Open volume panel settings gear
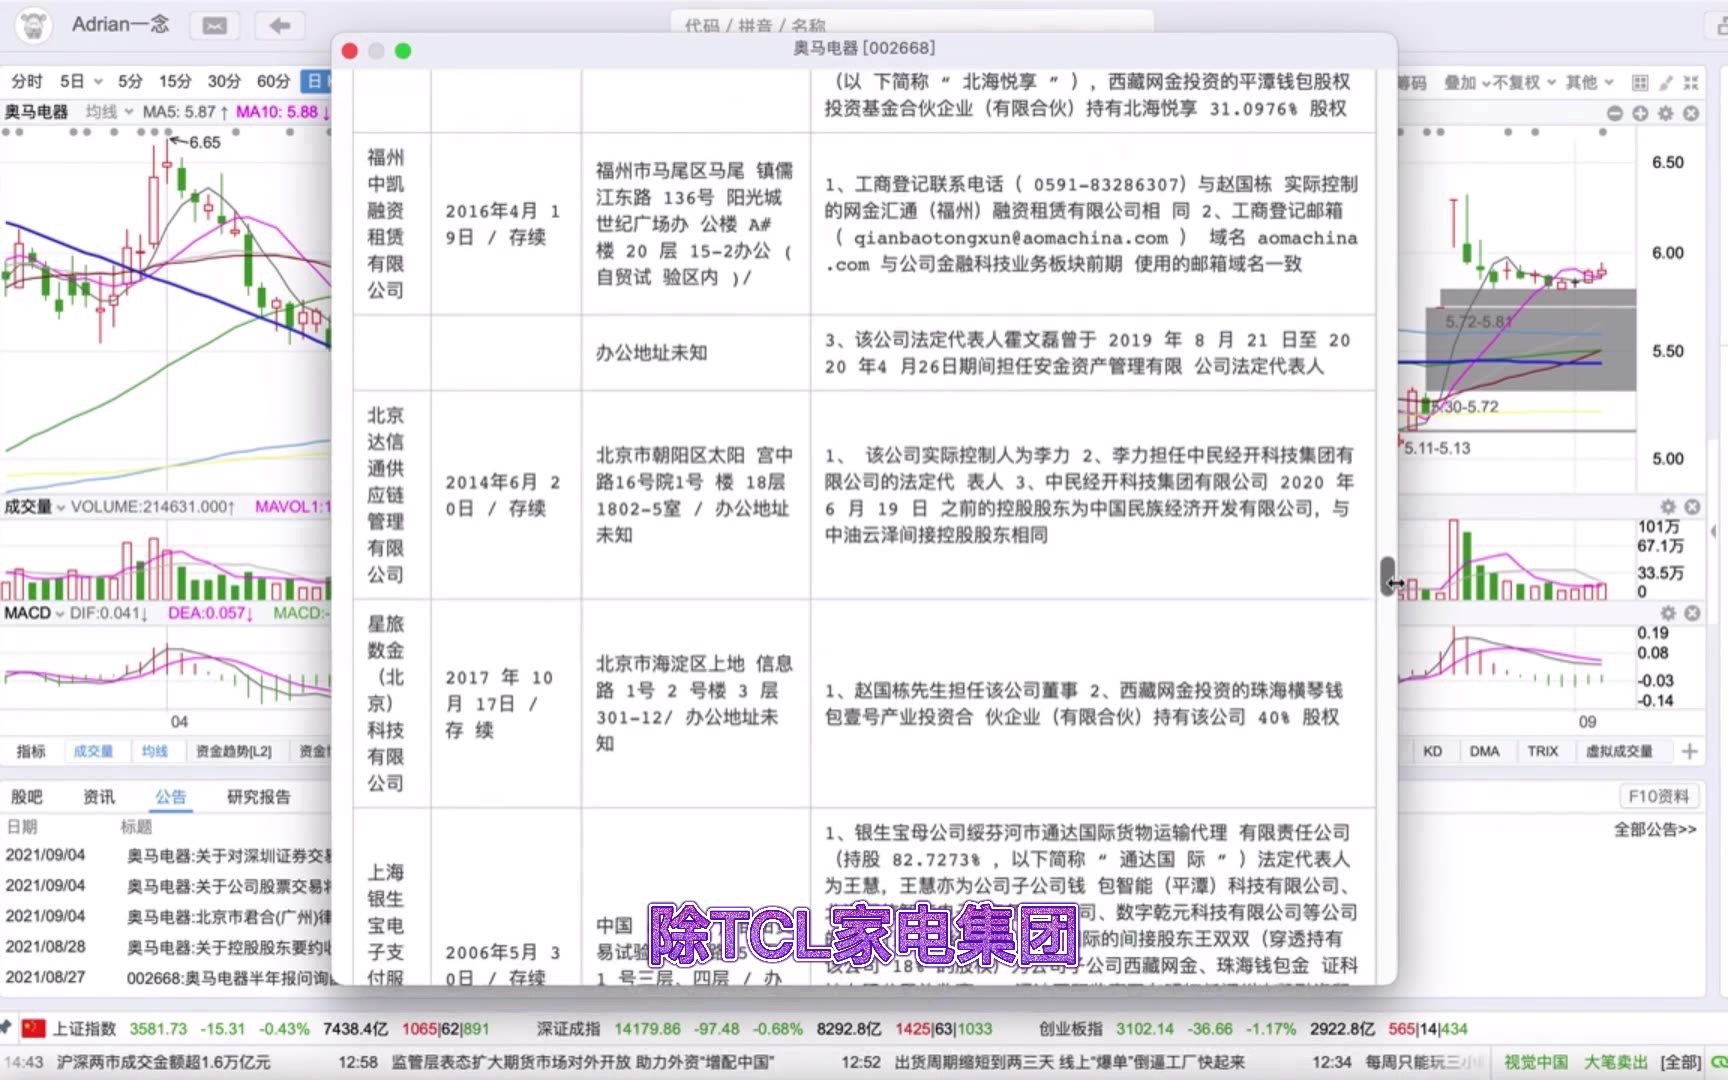Screen dimensions: 1728x1080 [1668, 507]
